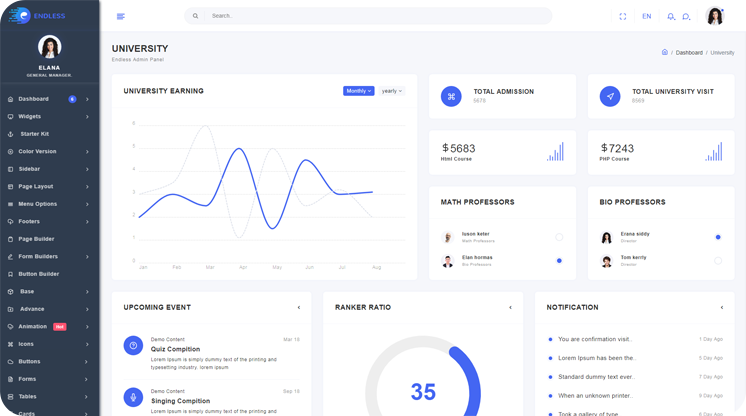Open the Monthly dropdown in University Earning
The height and width of the screenshot is (416, 746).
[358, 91]
